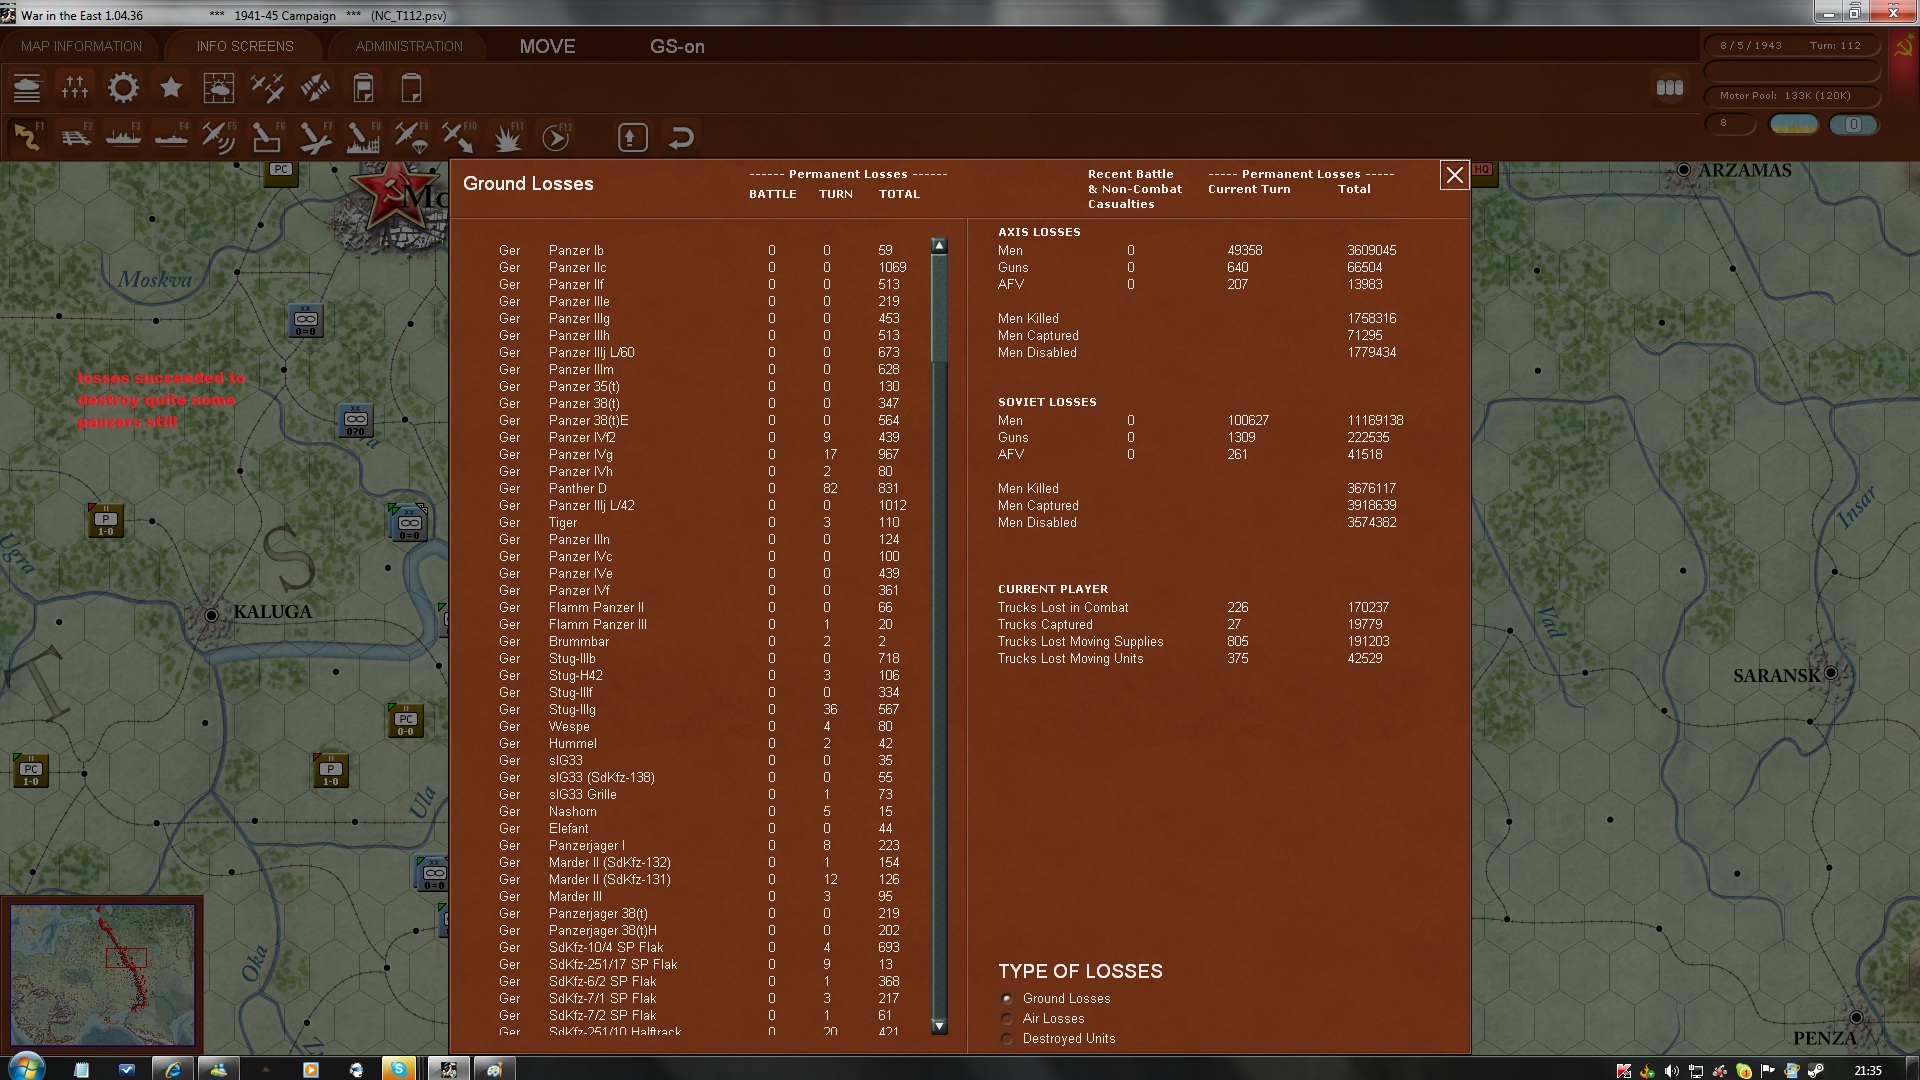
Task: Select air transport F9 parachute icon
Action: coord(411,137)
